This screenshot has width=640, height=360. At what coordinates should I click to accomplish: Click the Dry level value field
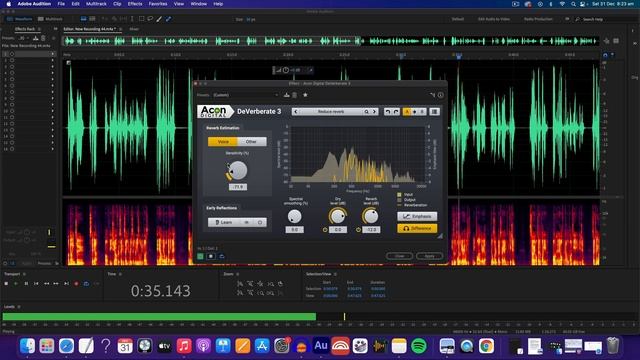338,230
